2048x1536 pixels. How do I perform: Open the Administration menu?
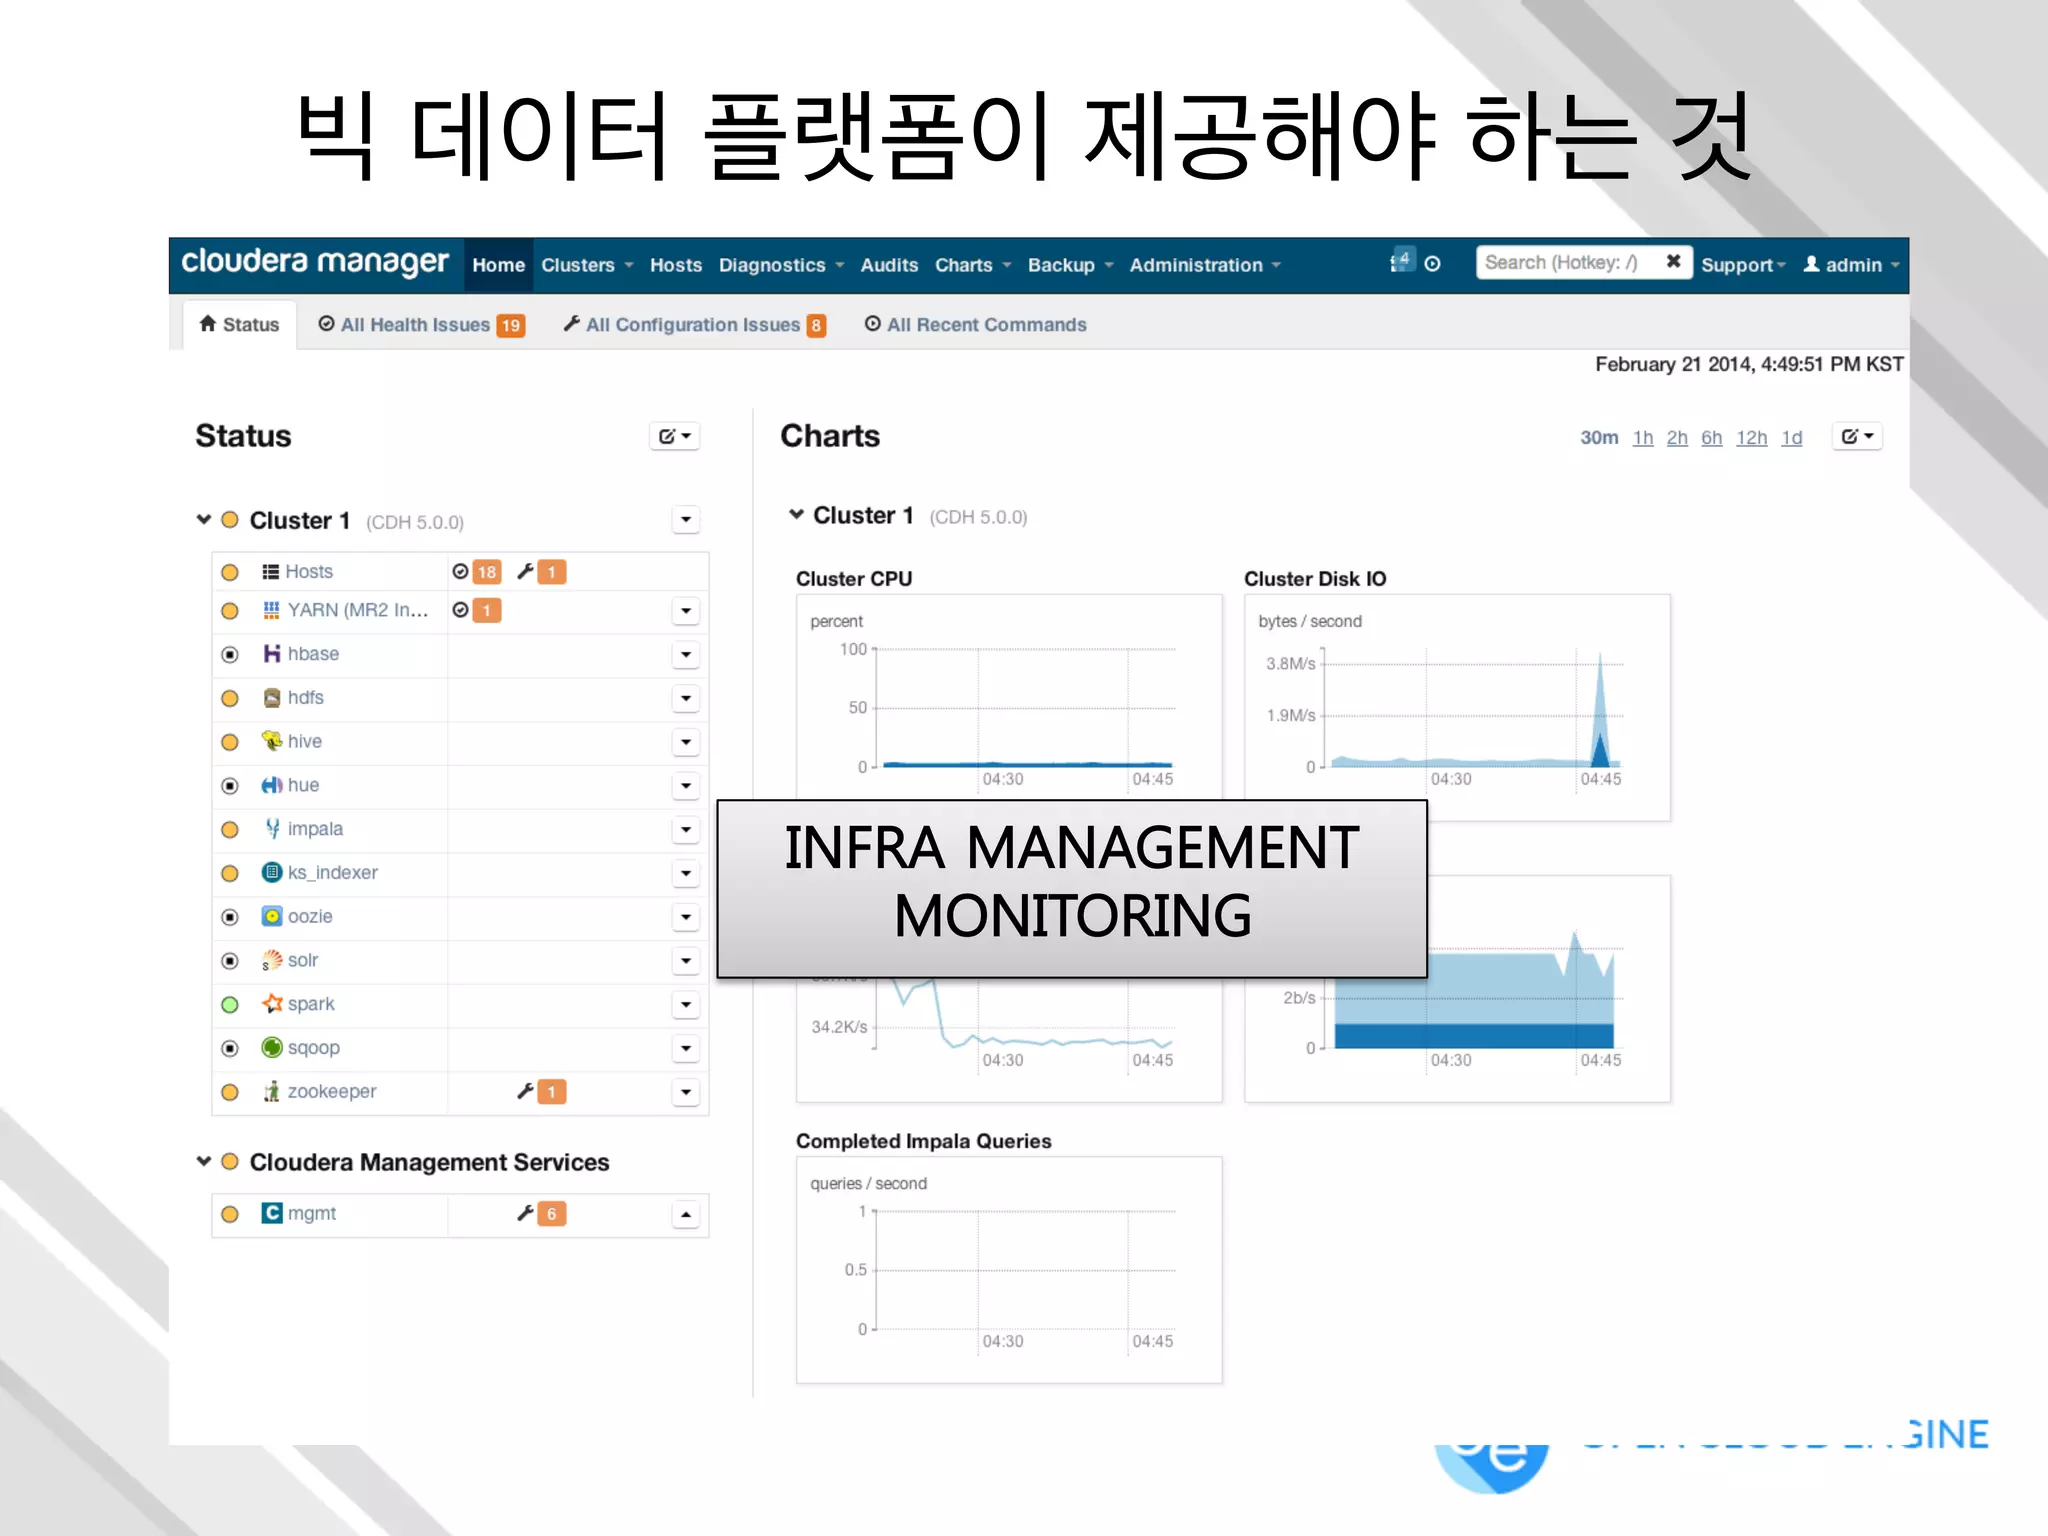point(1205,266)
